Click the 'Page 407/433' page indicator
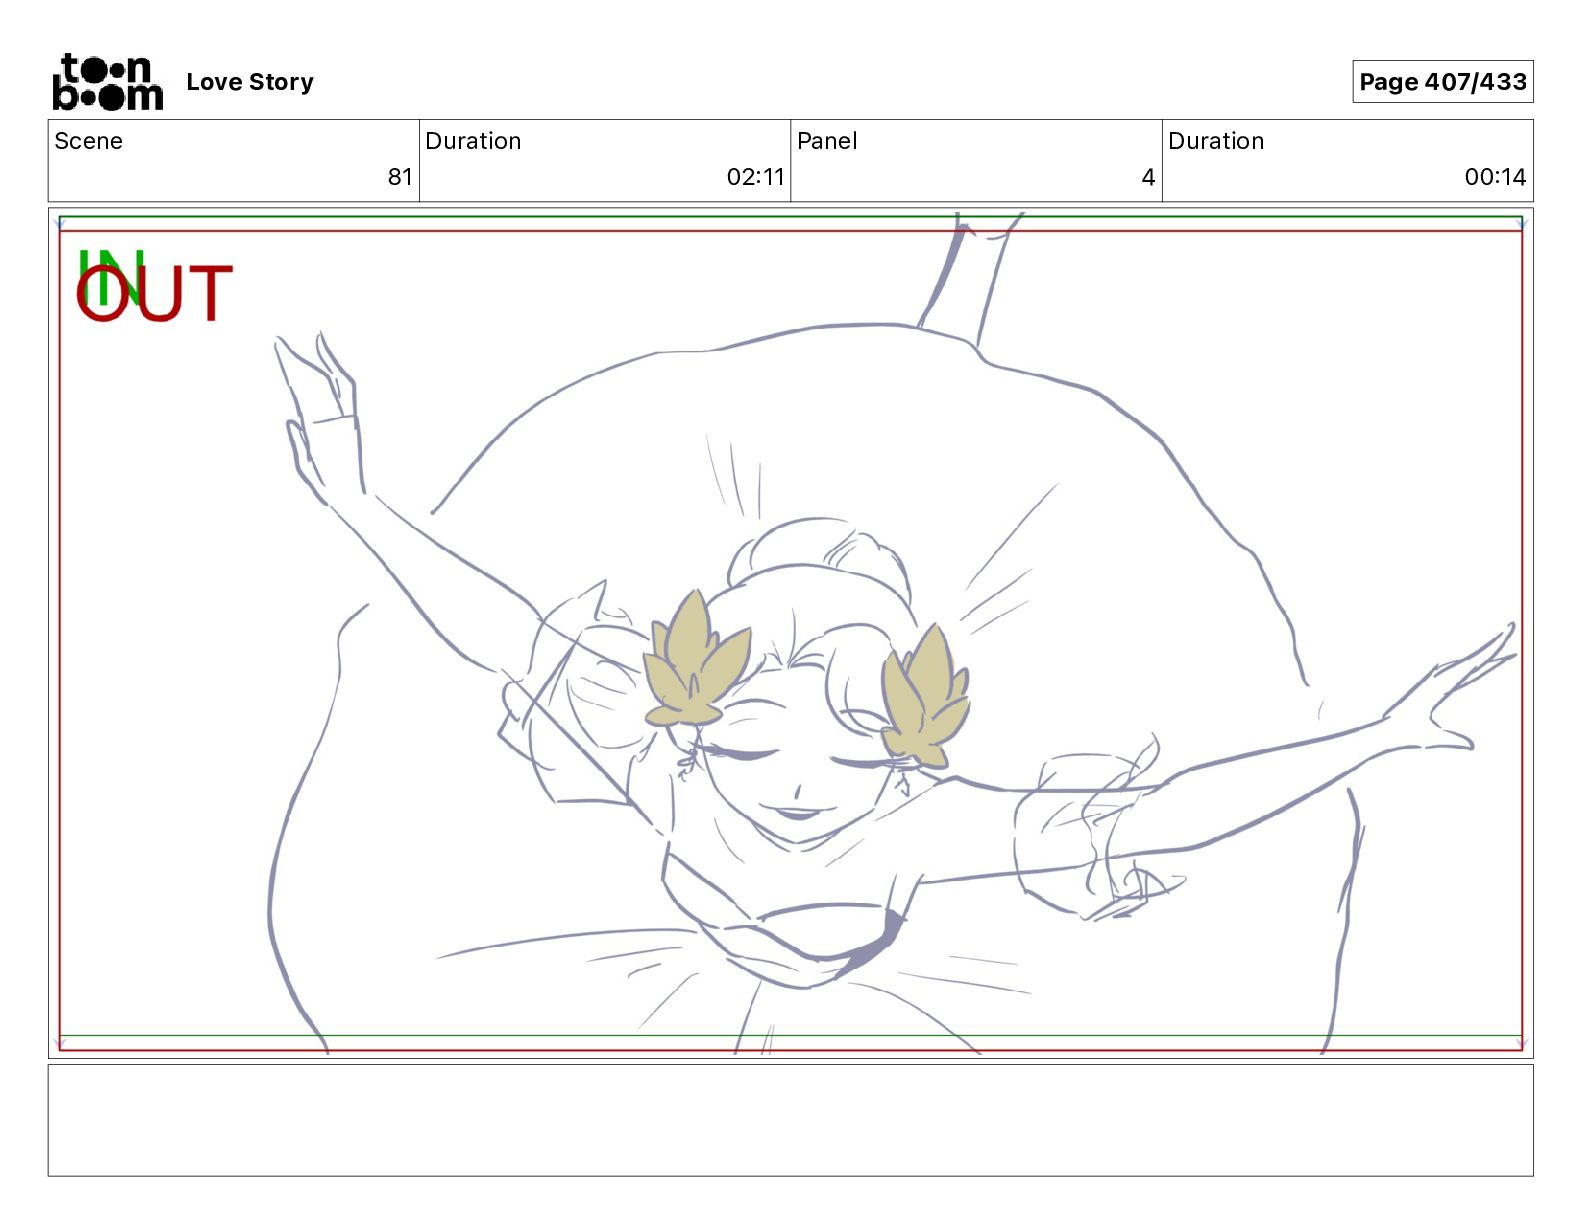 click(x=1442, y=82)
